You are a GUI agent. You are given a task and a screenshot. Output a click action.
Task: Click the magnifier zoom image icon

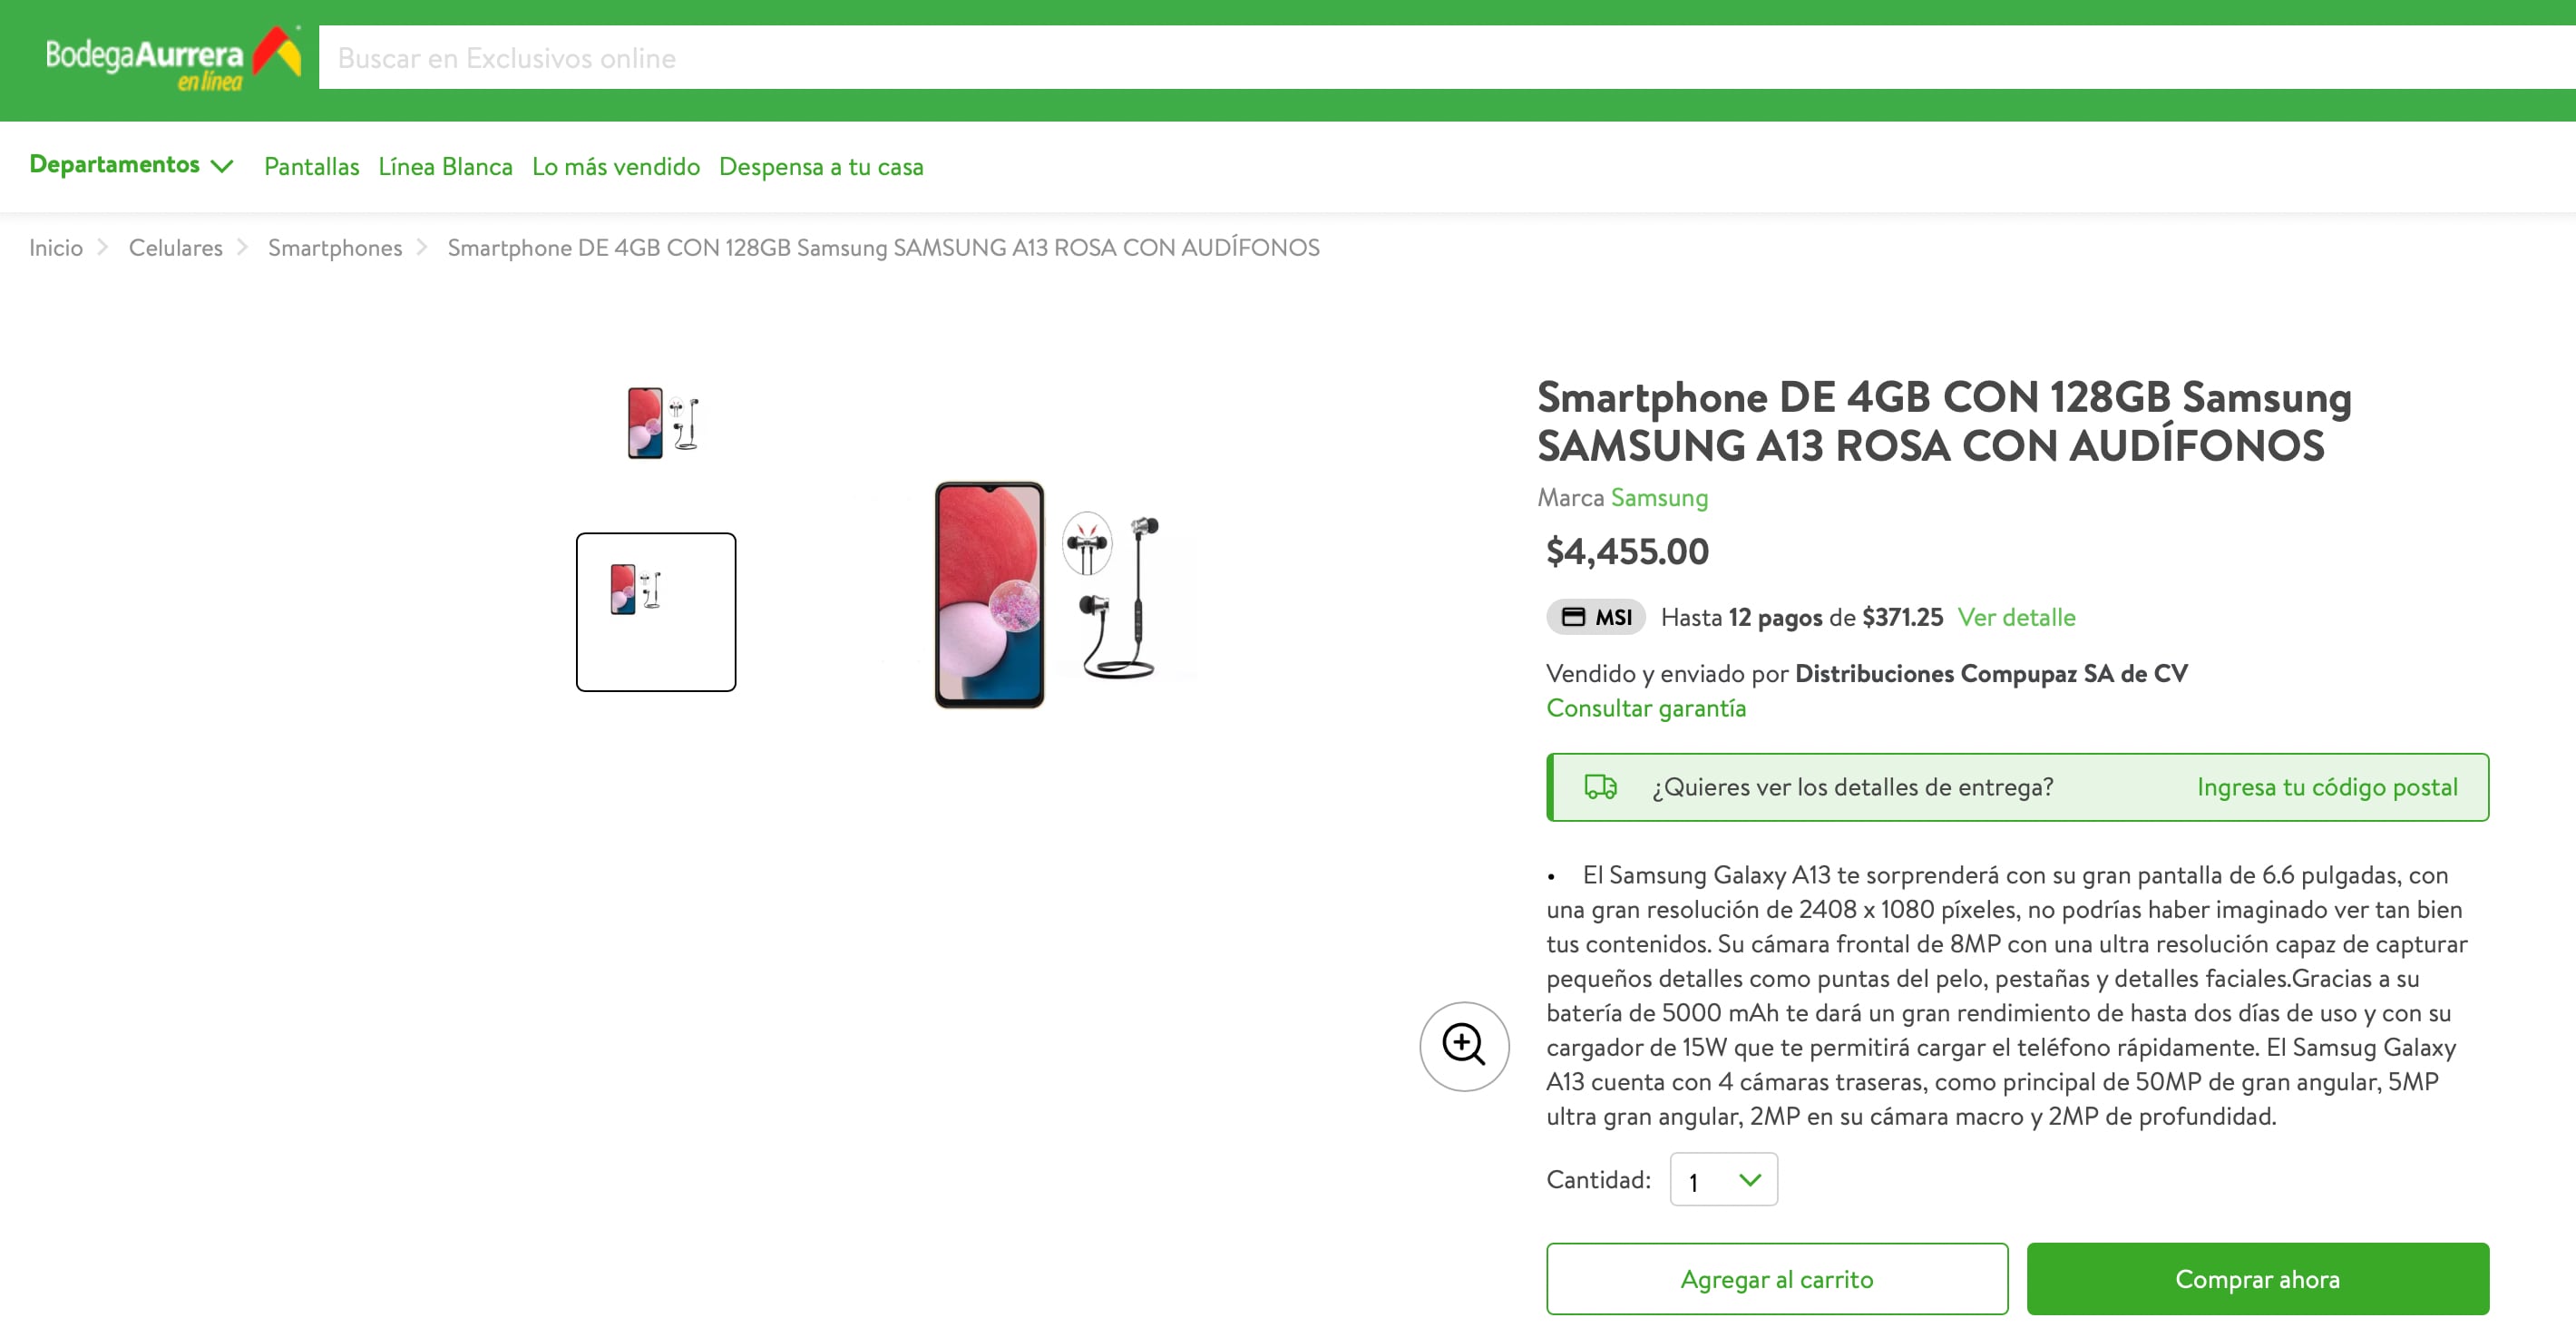[x=1463, y=1046]
